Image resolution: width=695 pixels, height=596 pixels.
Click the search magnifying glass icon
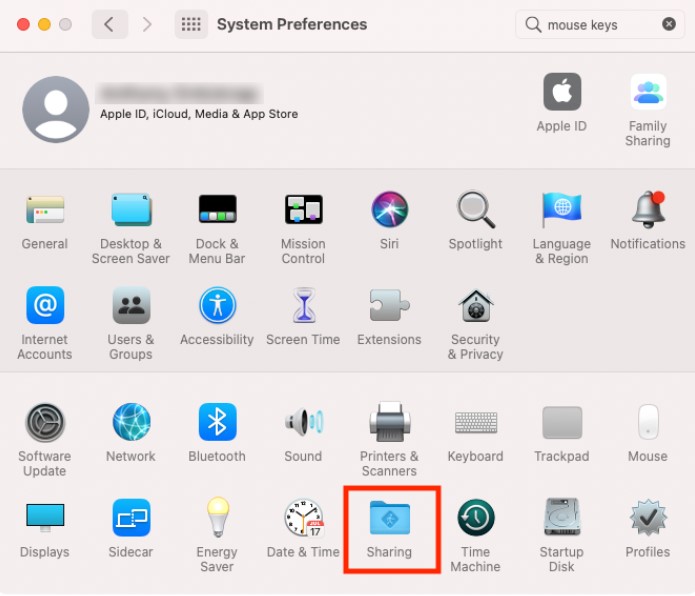click(x=533, y=24)
